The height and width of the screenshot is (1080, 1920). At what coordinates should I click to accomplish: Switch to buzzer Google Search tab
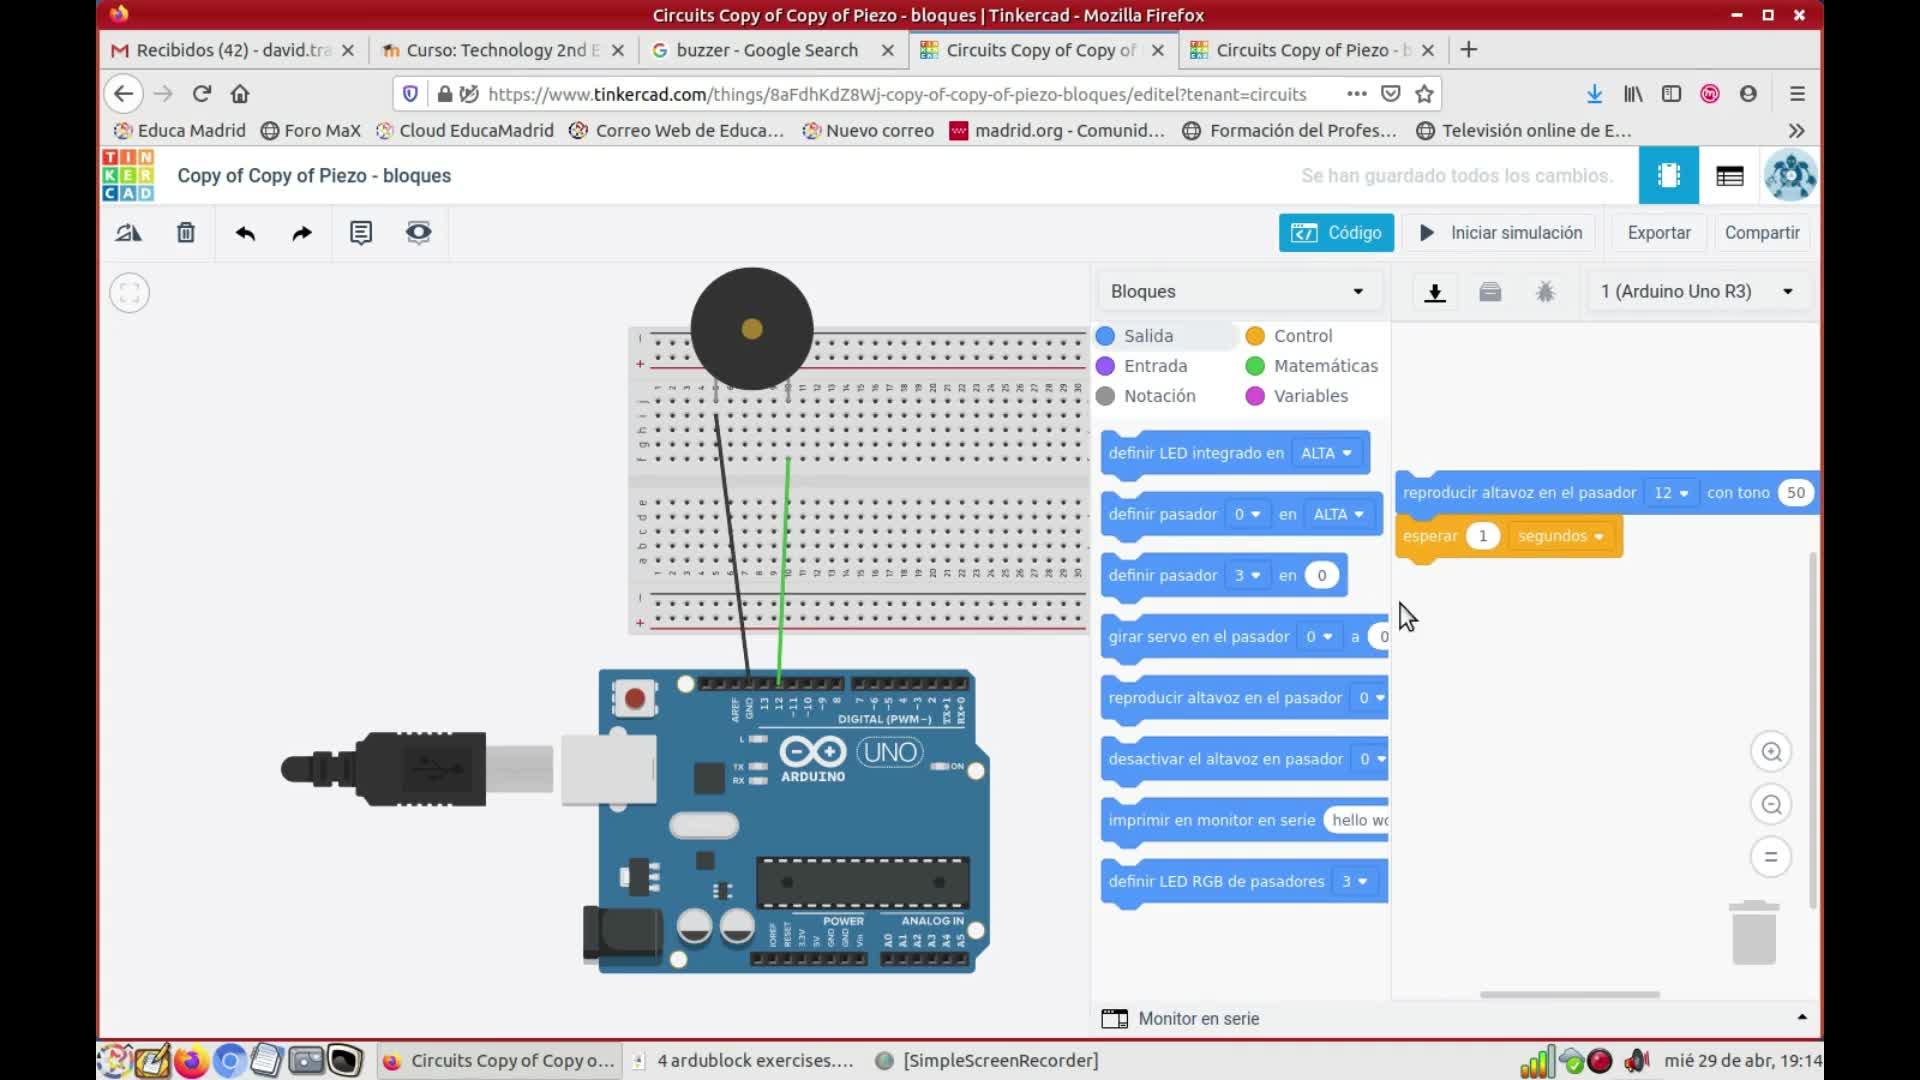pyautogui.click(x=766, y=50)
